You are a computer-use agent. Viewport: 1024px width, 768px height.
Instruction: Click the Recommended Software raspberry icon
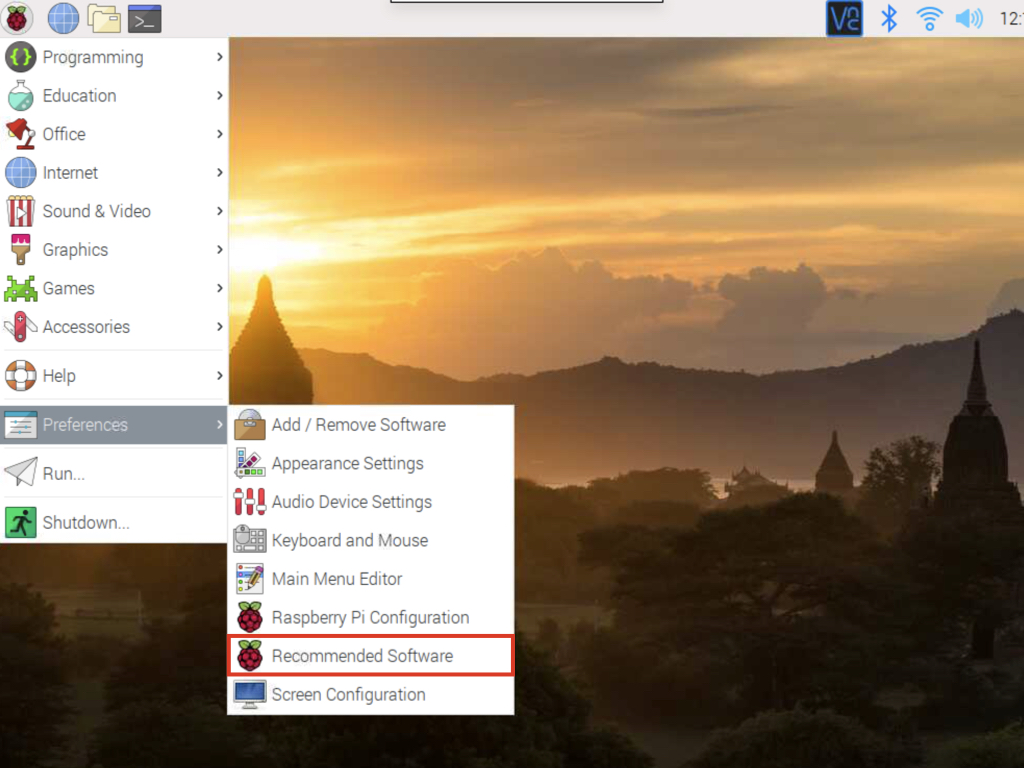tap(249, 656)
